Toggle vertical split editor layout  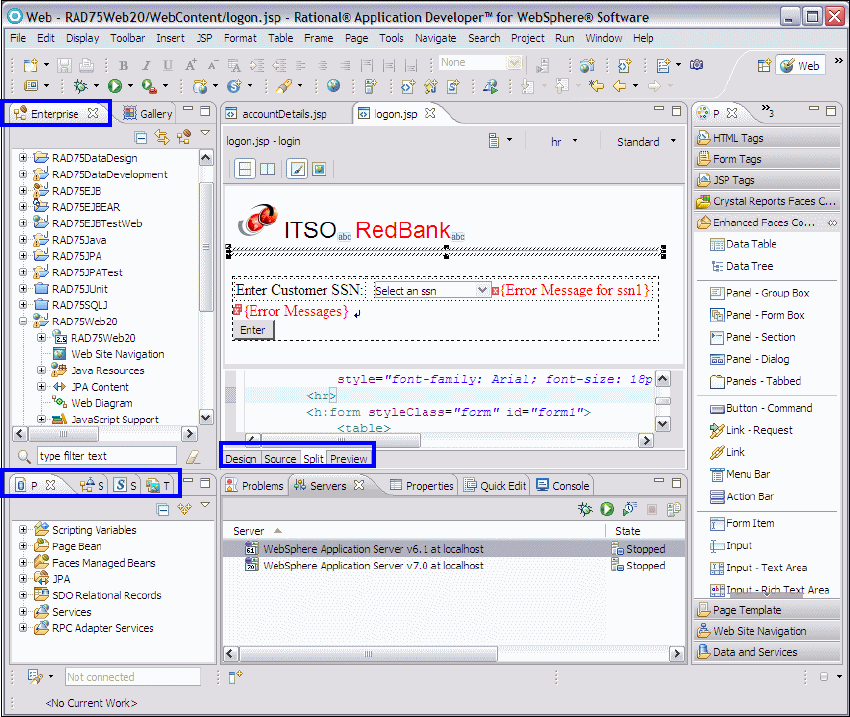tap(267, 169)
